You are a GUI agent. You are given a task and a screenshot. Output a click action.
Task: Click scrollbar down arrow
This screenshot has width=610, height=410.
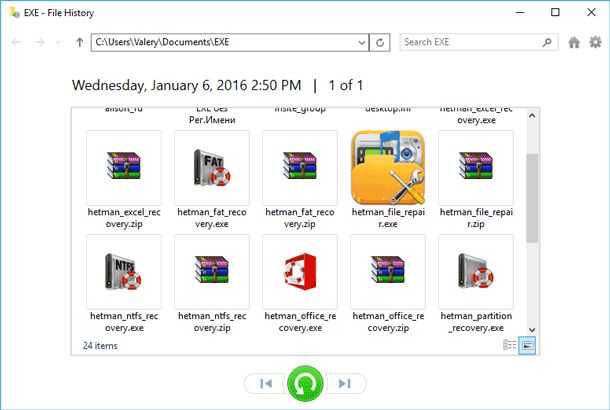point(532,330)
